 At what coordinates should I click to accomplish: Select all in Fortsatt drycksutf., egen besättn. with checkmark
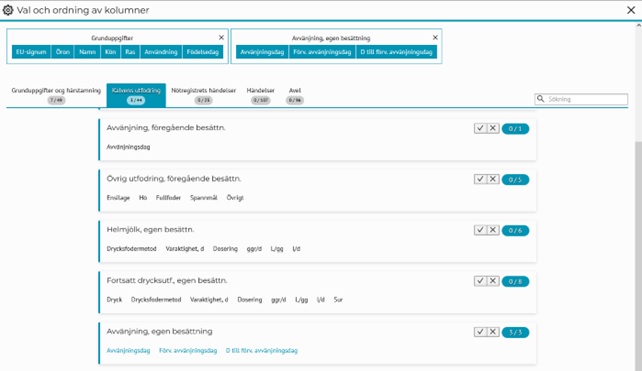pos(480,281)
